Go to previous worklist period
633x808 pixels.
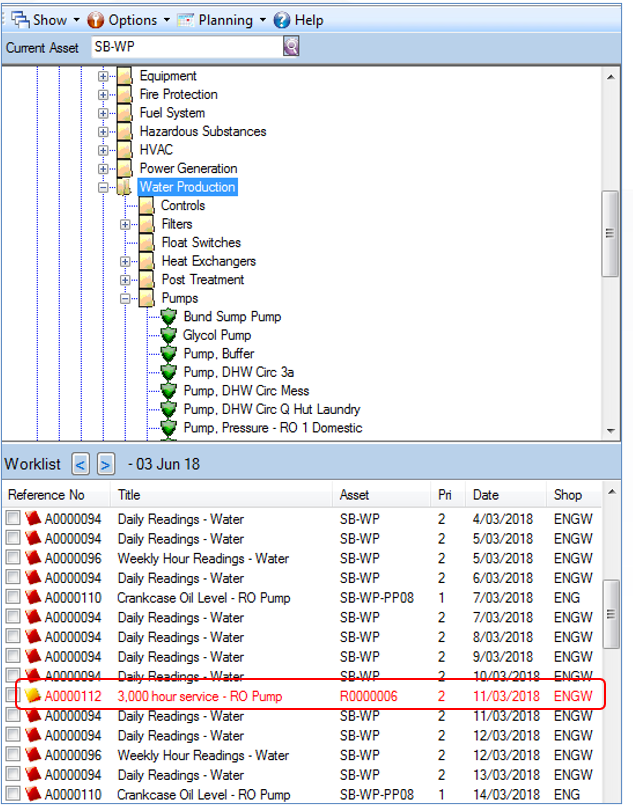pyautogui.click(x=80, y=464)
